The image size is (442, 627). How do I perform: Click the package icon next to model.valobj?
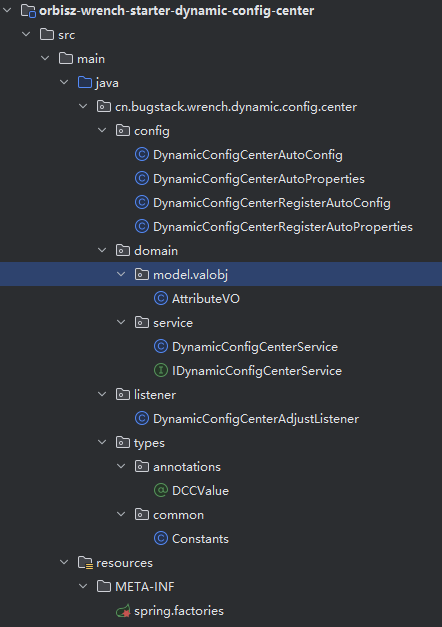click(142, 274)
